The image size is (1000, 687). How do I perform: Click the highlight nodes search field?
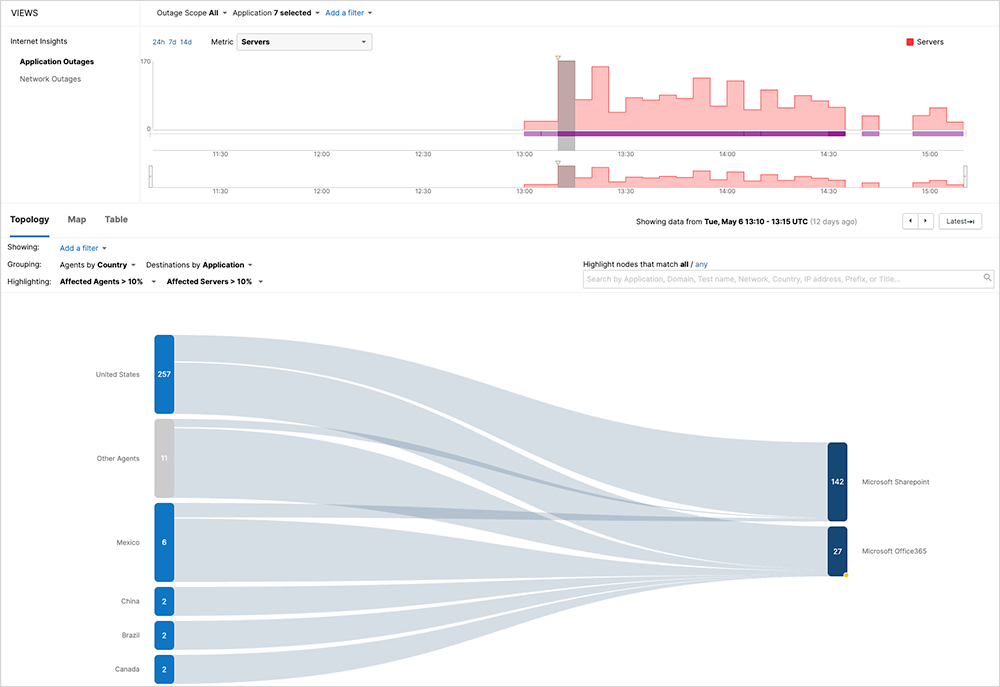click(x=780, y=279)
